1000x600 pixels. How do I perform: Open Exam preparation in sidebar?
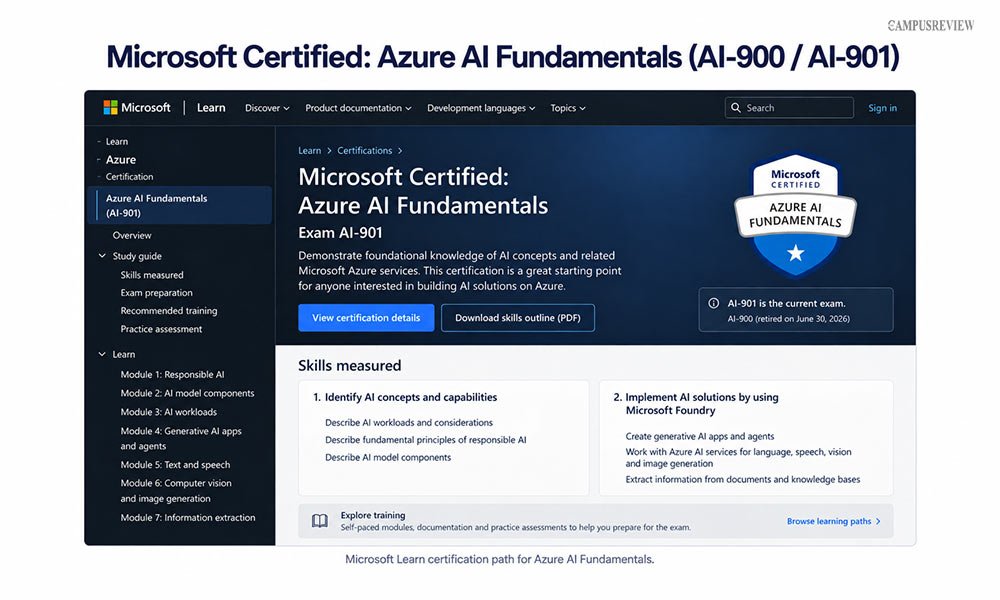[x=156, y=293]
